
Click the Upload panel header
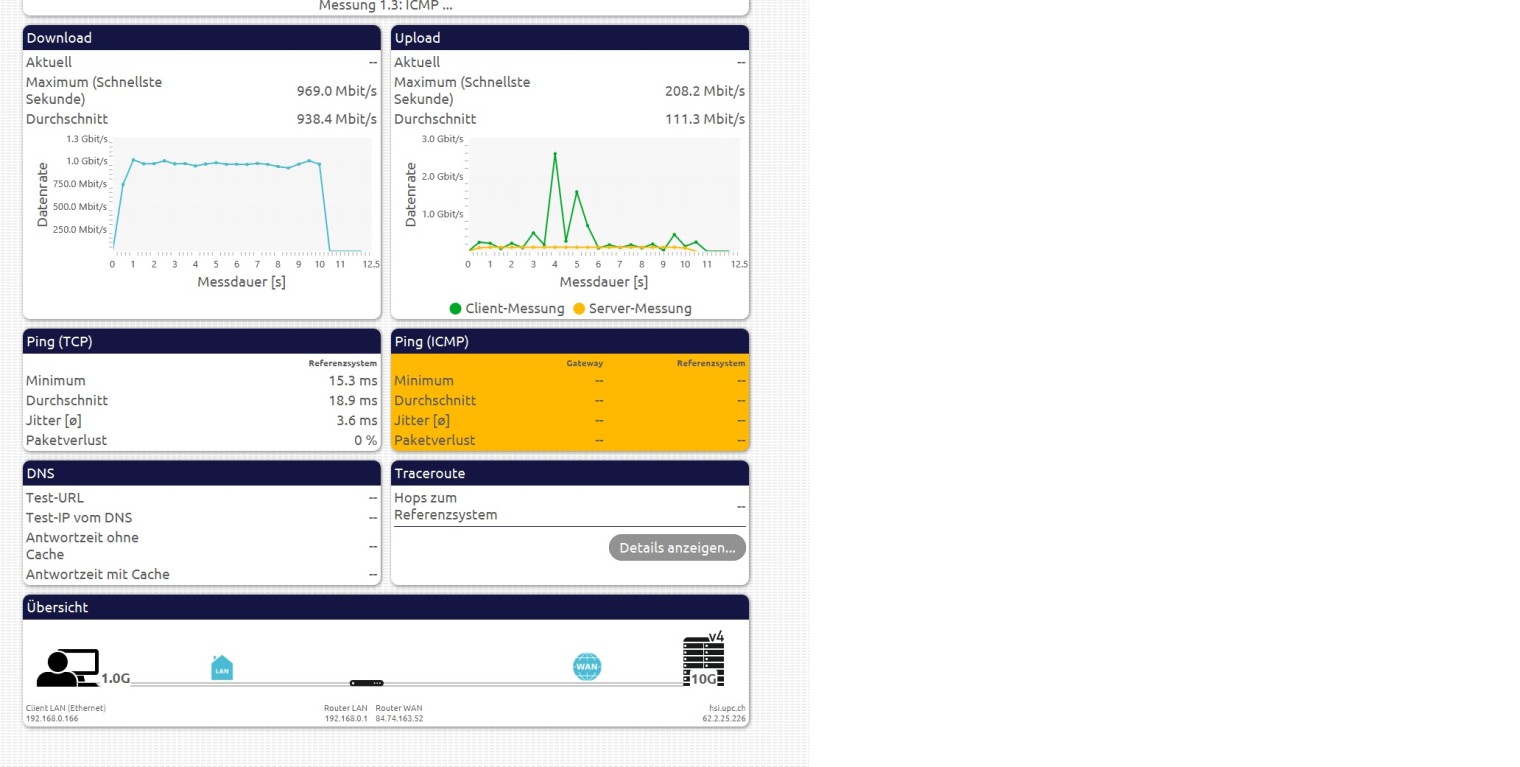coord(569,38)
